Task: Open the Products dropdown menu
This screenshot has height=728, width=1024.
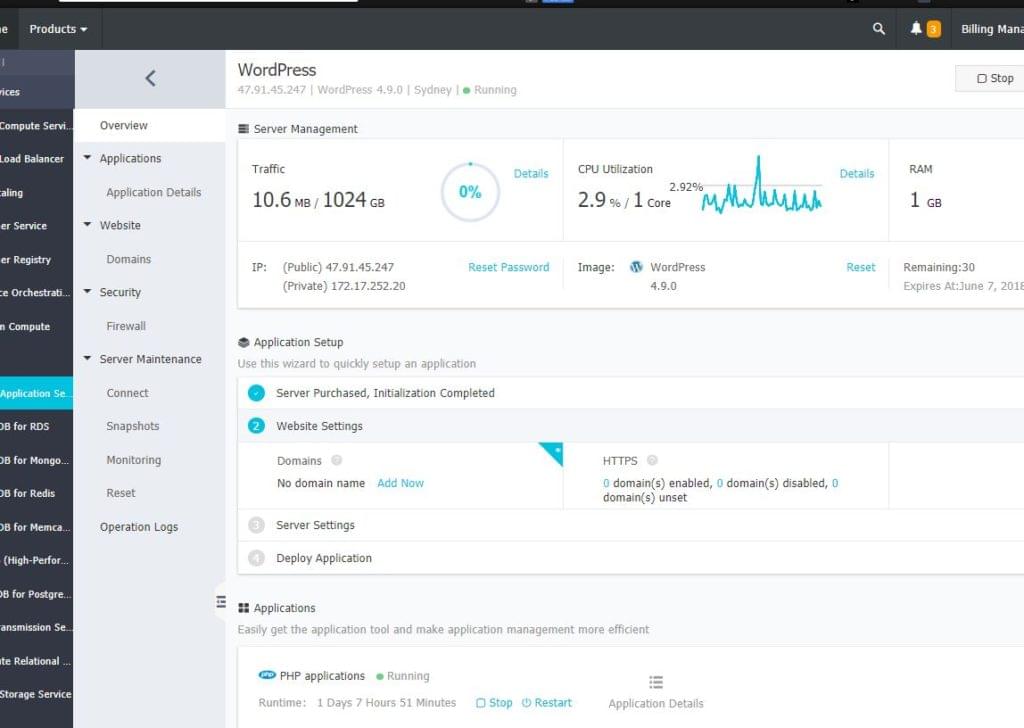Action: [x=57, y=29]
